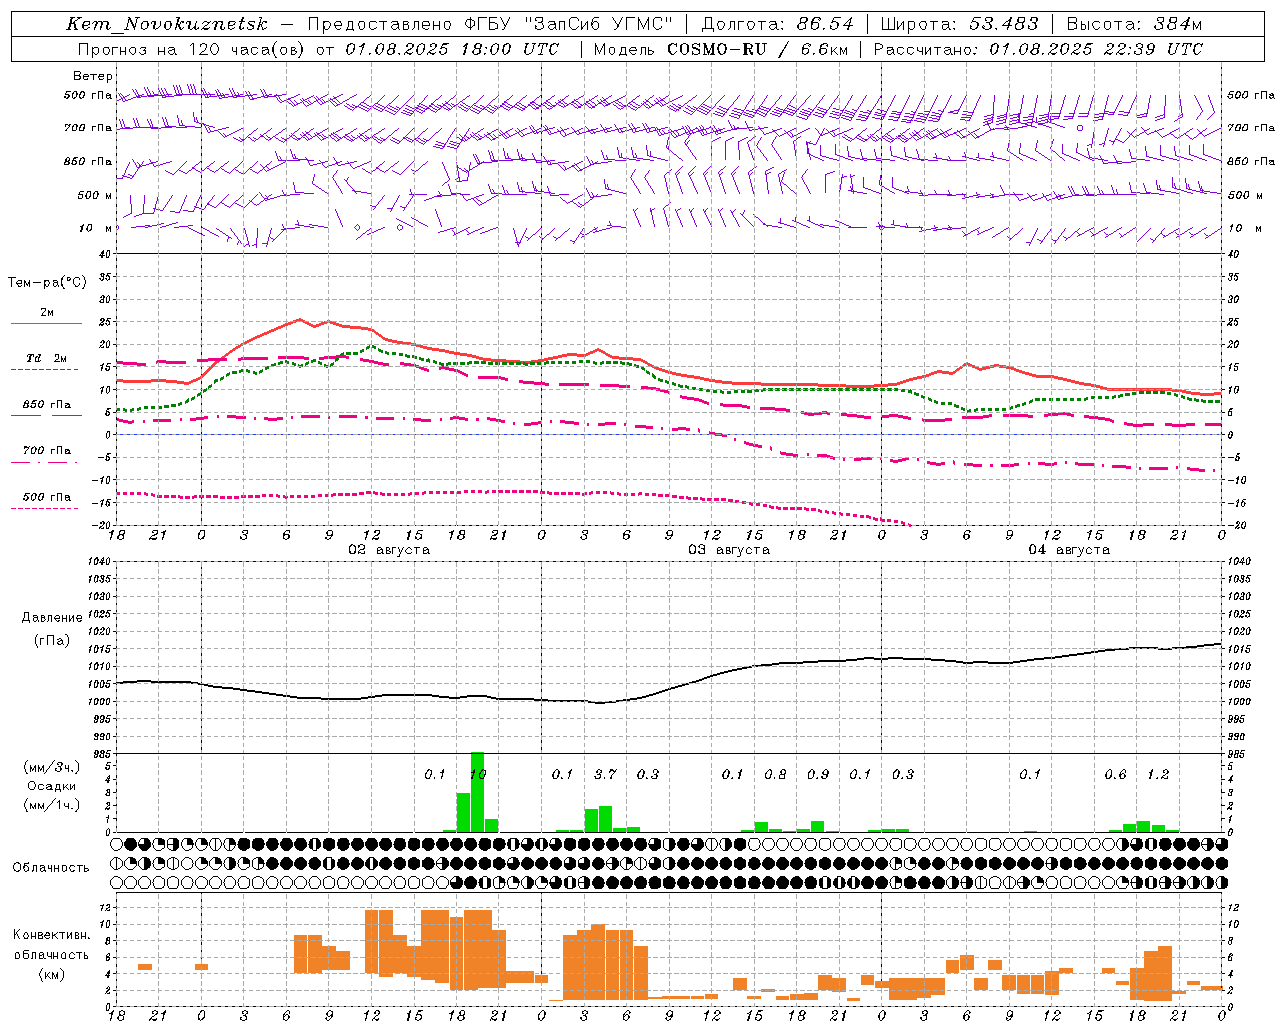This screenshot has height=1024, width=1280.
Task: Click the date label 03 августа
Action: [x=729, y=550]
